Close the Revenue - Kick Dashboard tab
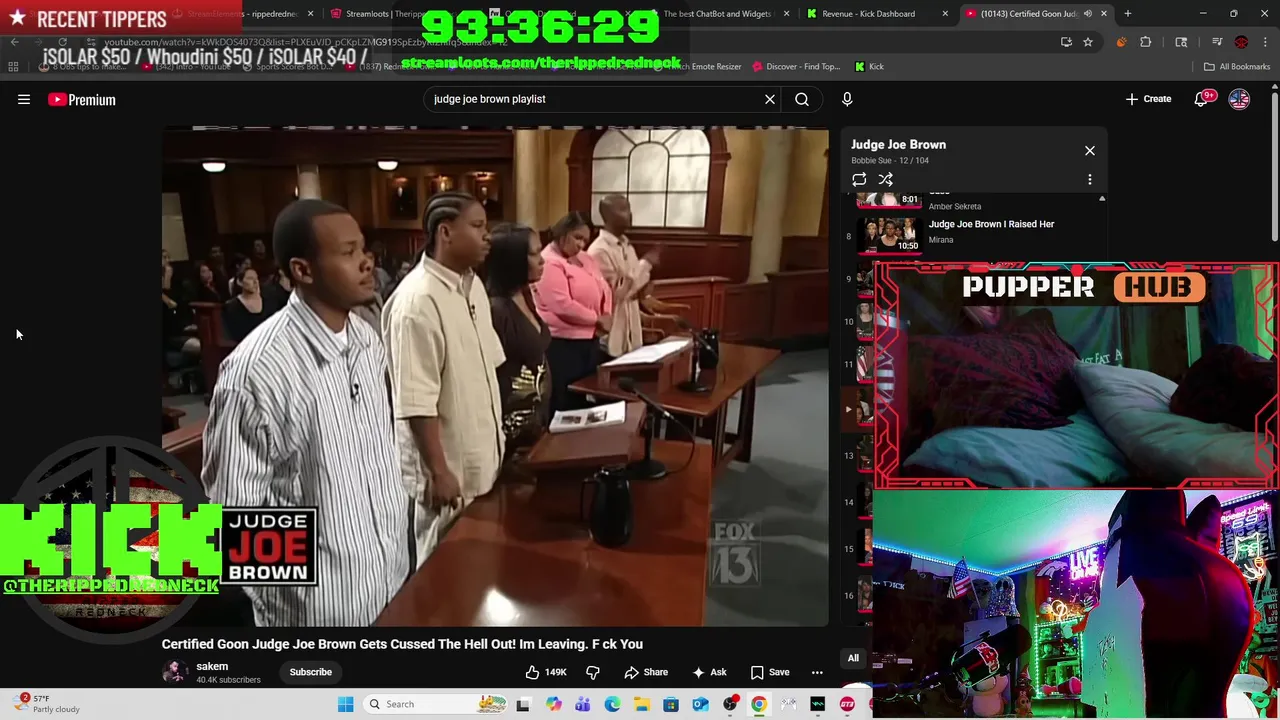 click(945, 14)
